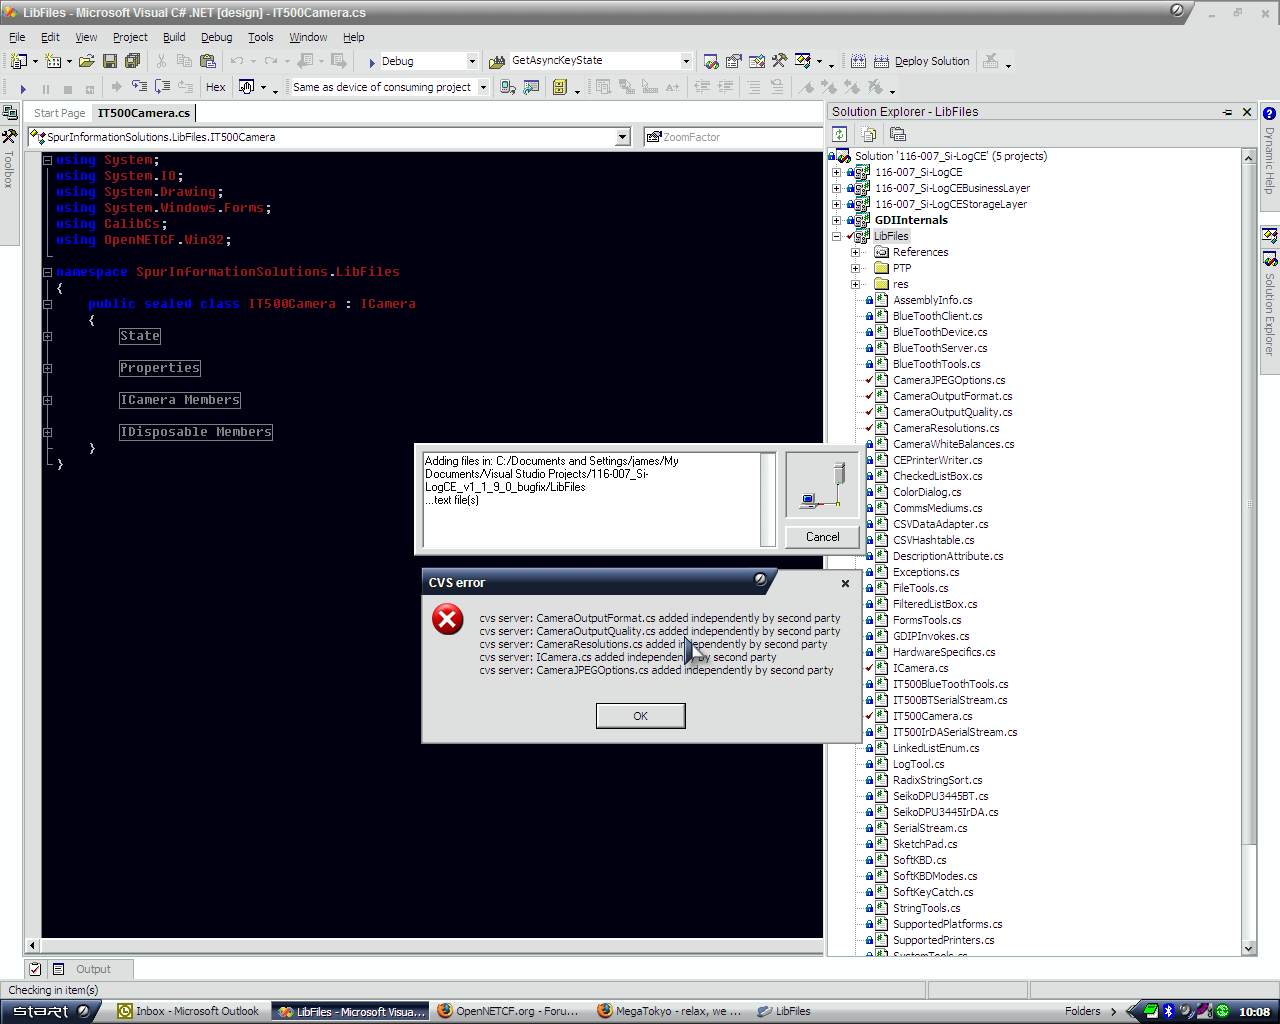Toggle Hex display mode
This screenshot has height=1024, width=1280.
[215, 88]
